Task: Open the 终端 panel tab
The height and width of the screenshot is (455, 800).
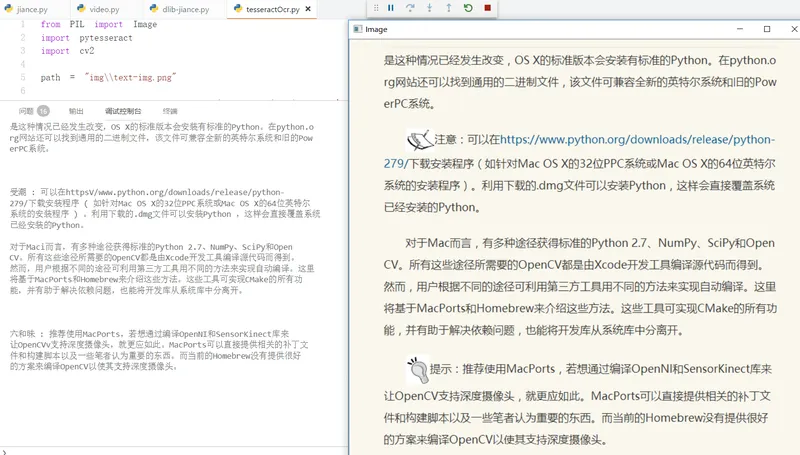Action: [170, 111]
